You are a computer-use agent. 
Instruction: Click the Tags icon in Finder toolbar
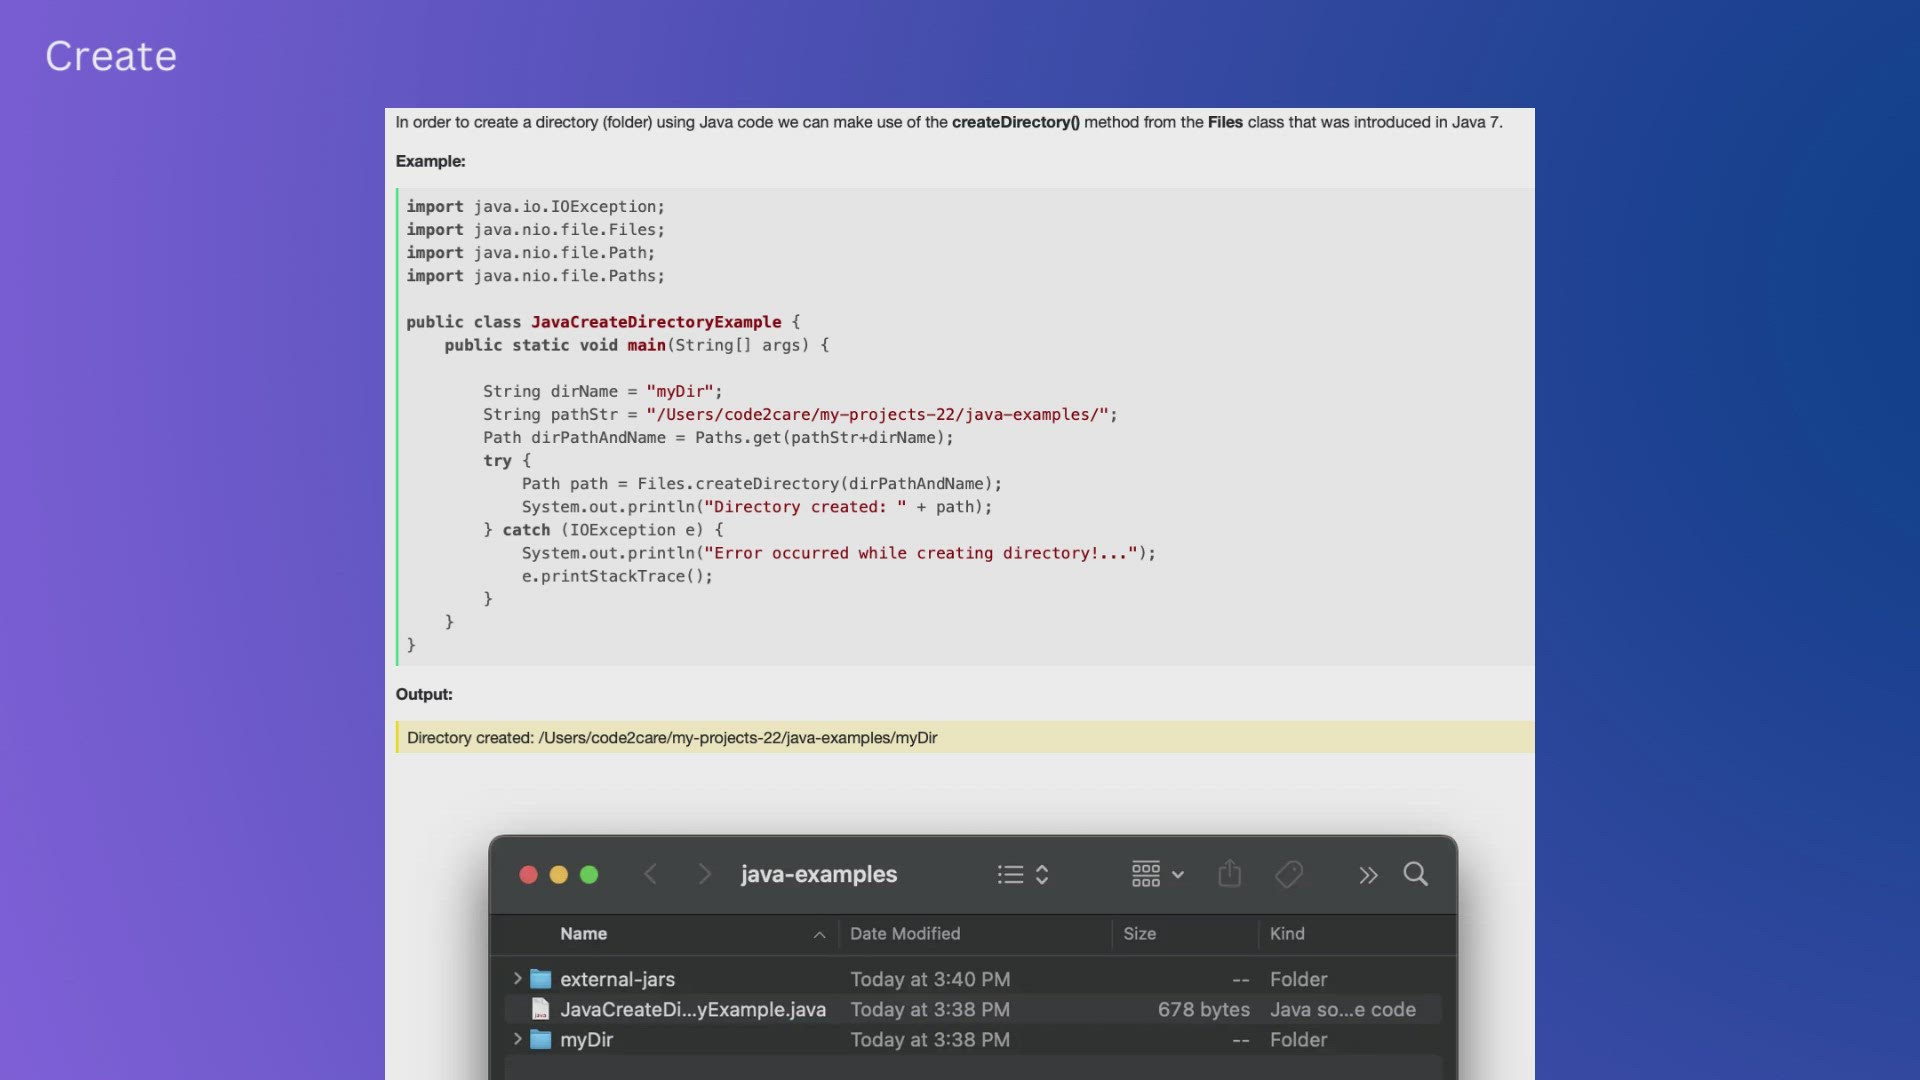coord(1289,875)
